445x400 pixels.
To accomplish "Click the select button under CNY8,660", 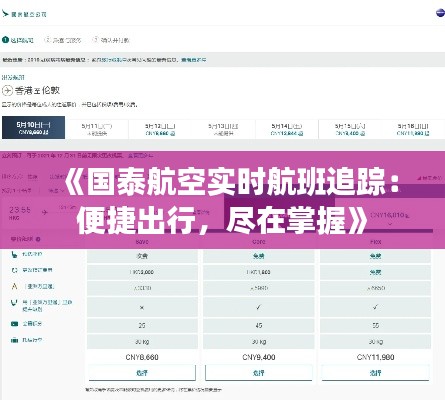I will [142, 373].
